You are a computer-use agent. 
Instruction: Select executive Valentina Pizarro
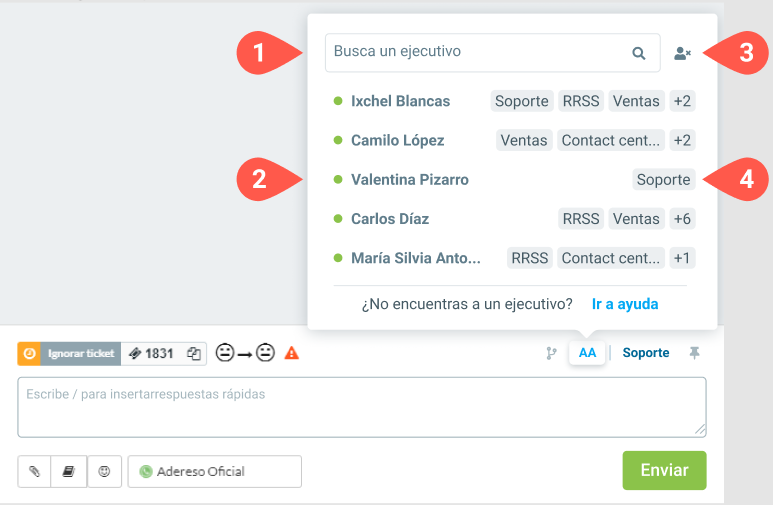[409, 180]
